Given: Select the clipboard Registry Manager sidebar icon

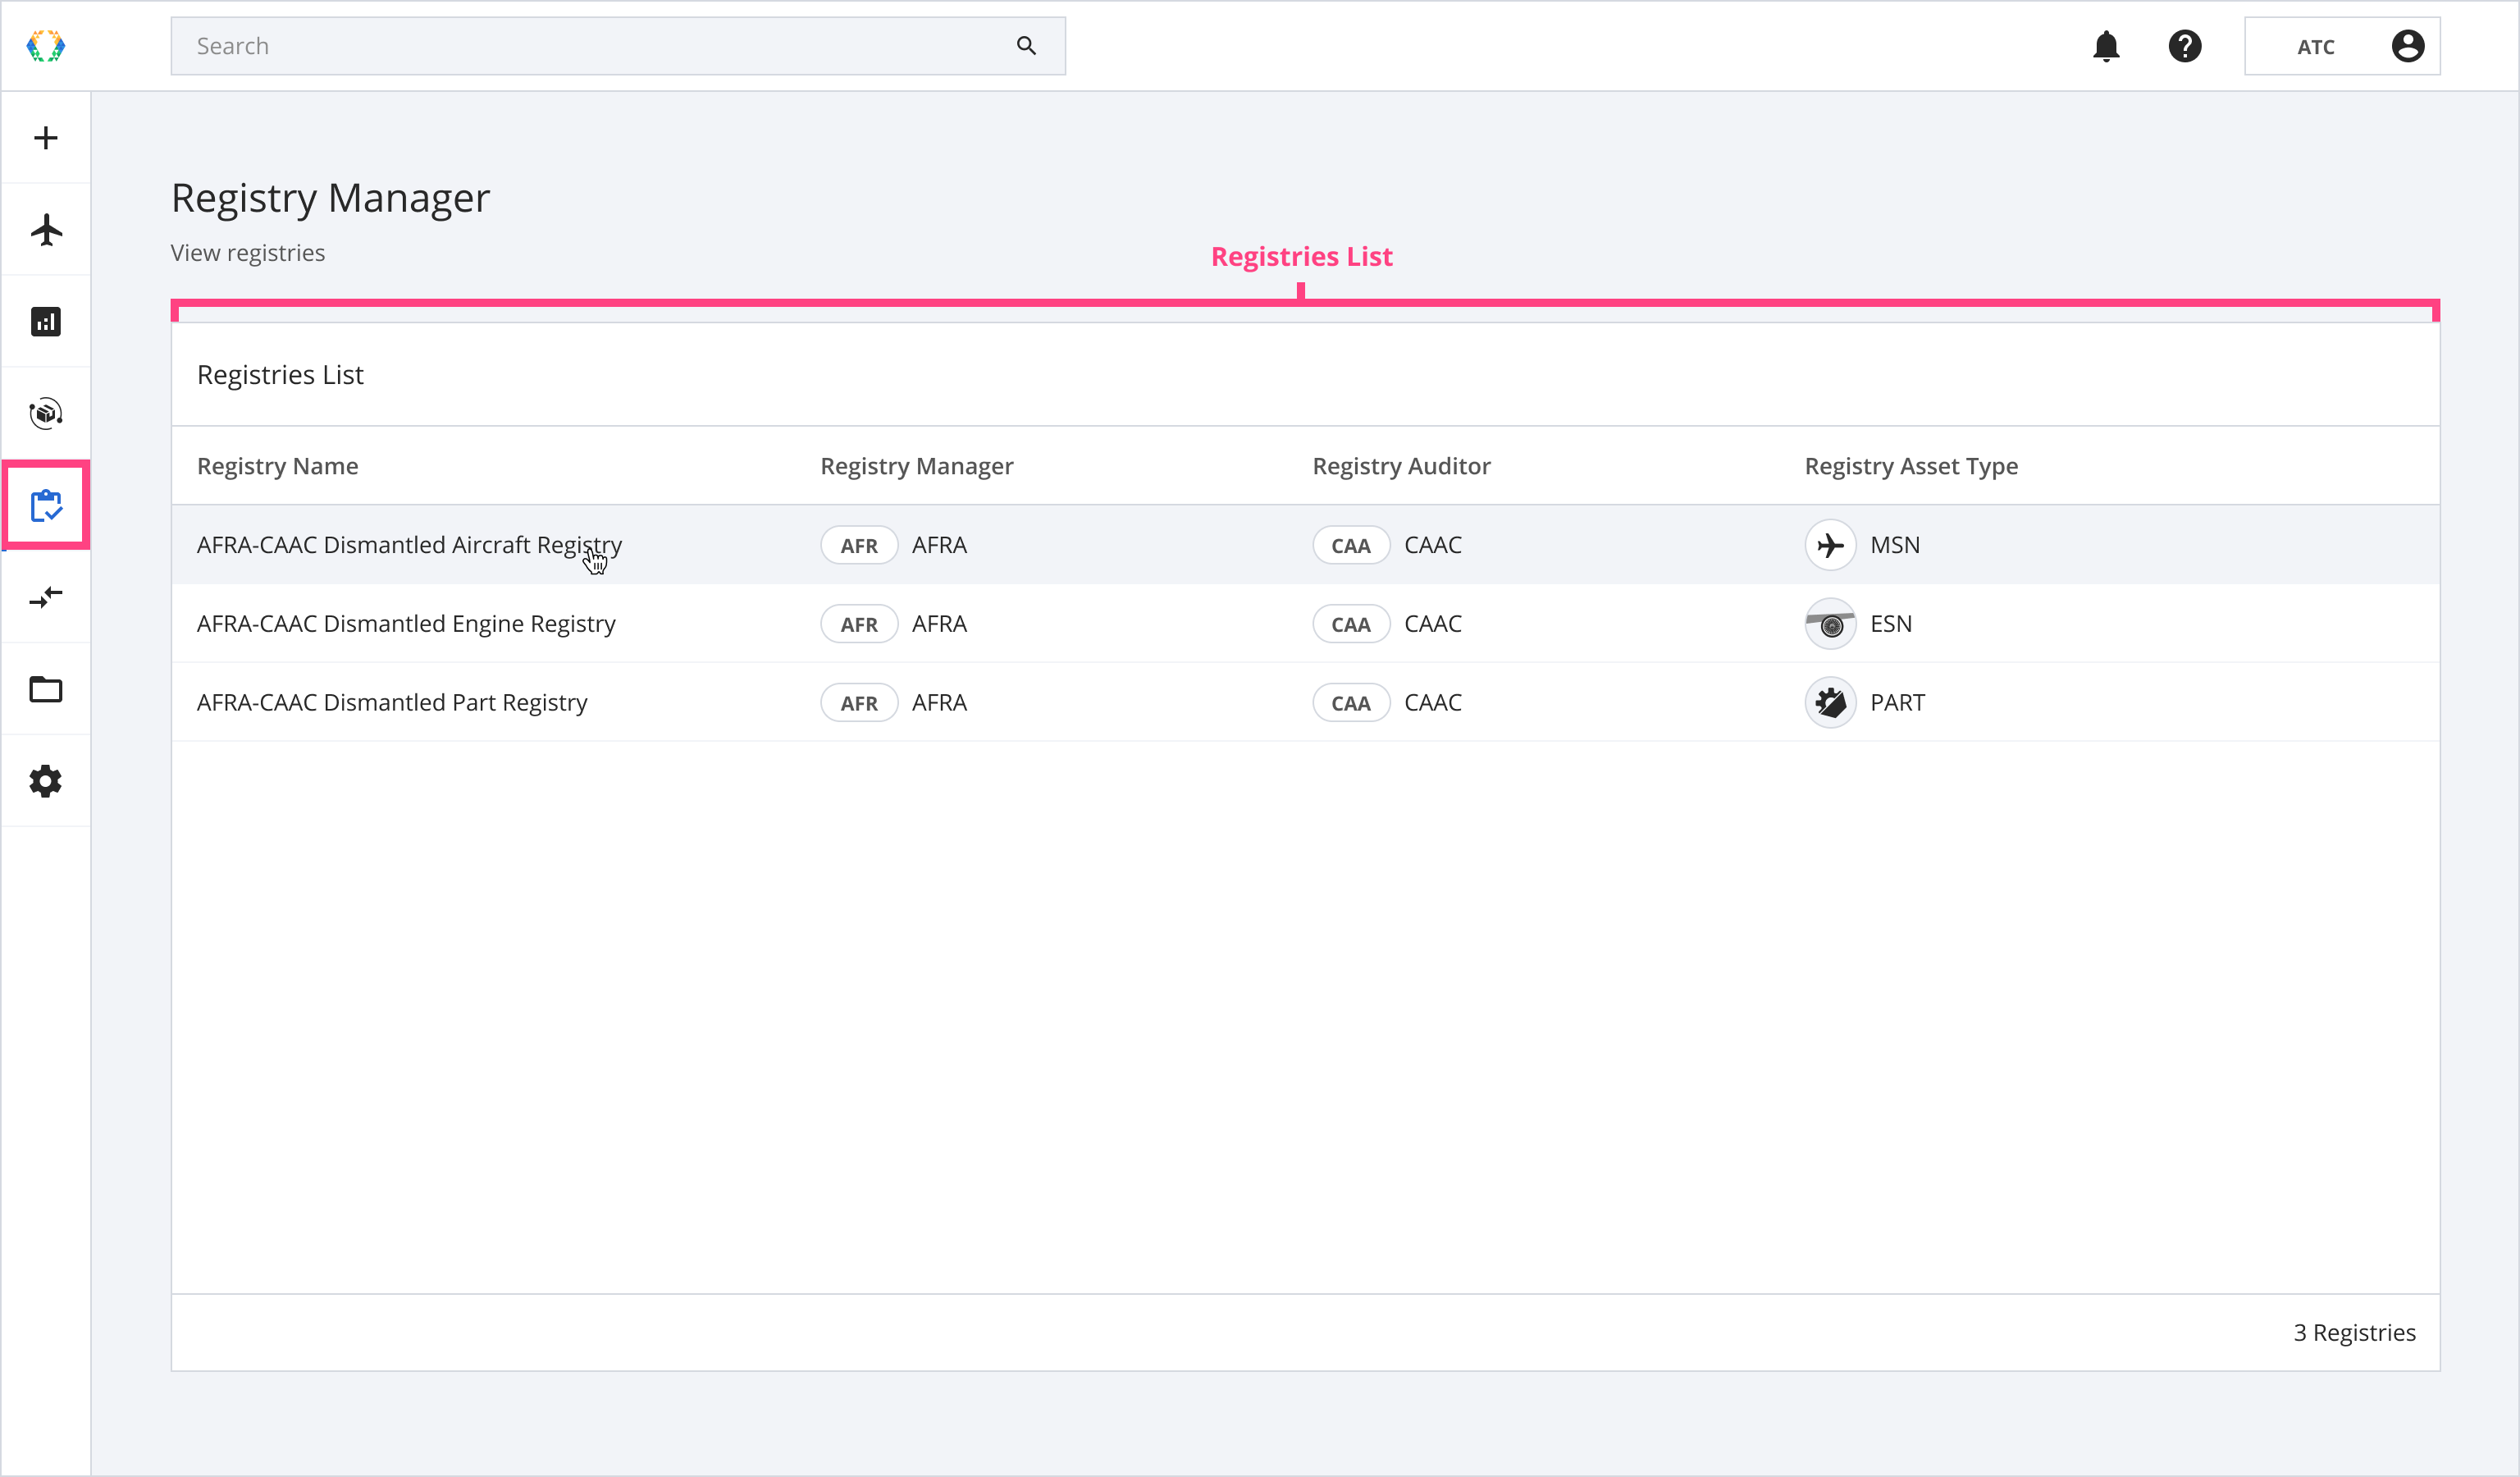Looking at the screenshot, I should 46,506.
